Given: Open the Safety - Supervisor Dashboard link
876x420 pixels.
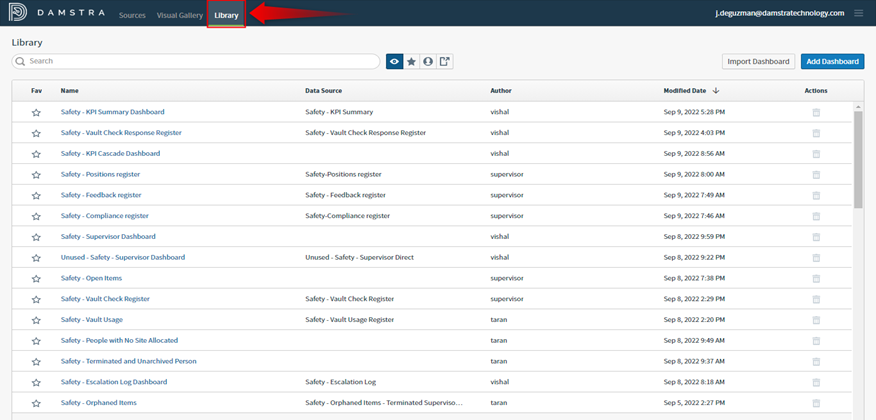Looking at the screenshot, I should point(108,237).
